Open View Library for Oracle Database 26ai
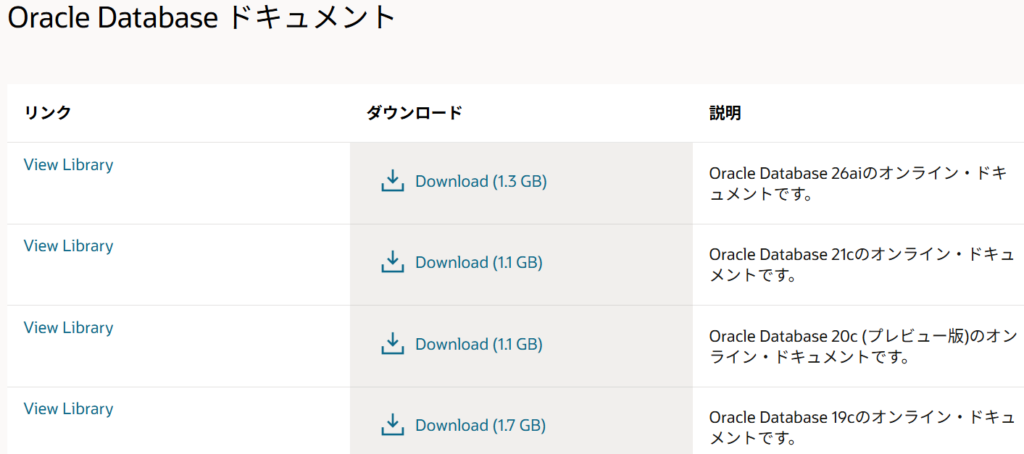Screen dimensions: 1024x454 coord(68,165)
